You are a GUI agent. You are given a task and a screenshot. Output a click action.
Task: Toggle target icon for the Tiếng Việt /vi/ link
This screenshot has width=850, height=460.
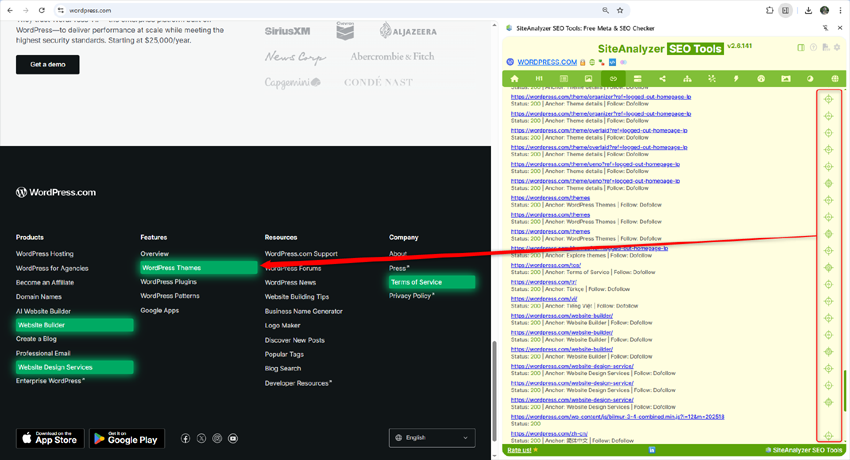[828, 301]
